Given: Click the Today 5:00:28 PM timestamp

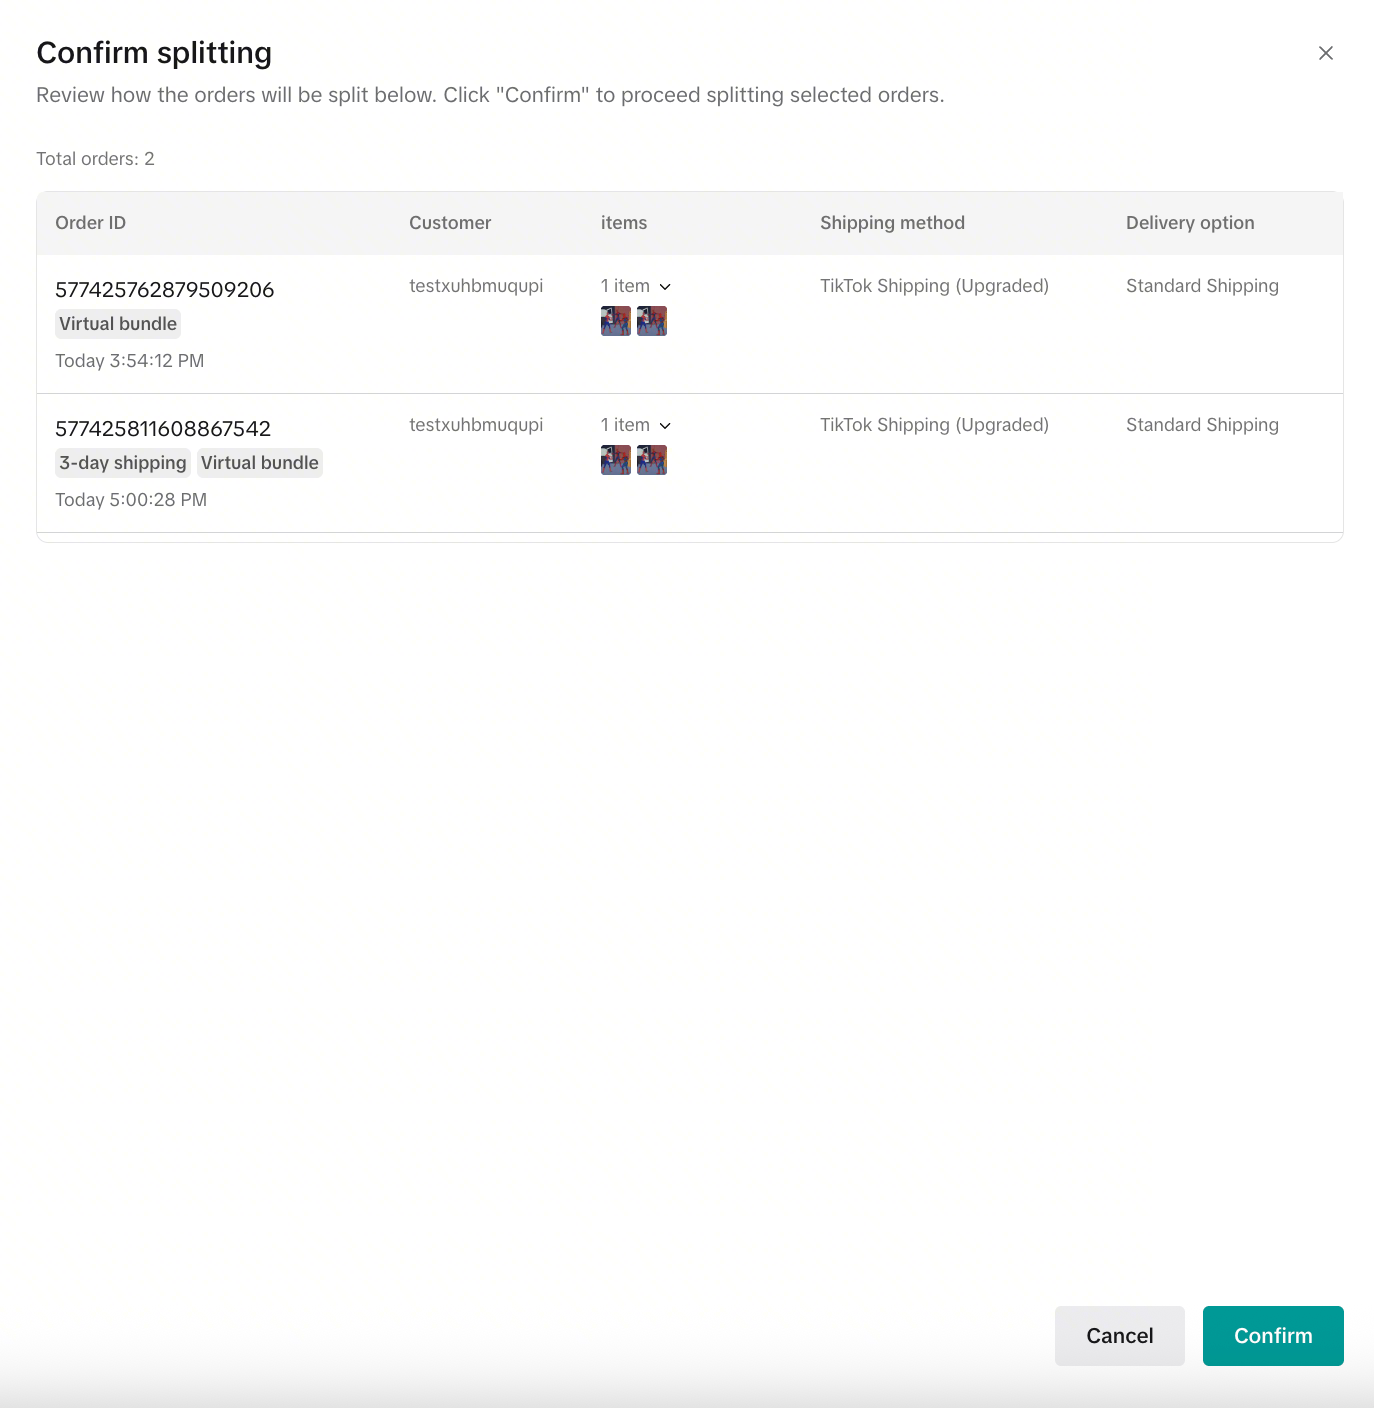Looking at the screenshot, I should (131, 500).
